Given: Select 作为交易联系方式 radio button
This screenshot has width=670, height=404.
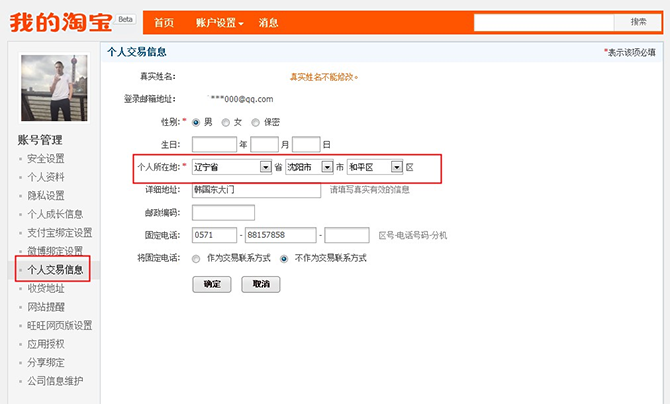Looking at the screenshot, I should (x=196, y=259).
